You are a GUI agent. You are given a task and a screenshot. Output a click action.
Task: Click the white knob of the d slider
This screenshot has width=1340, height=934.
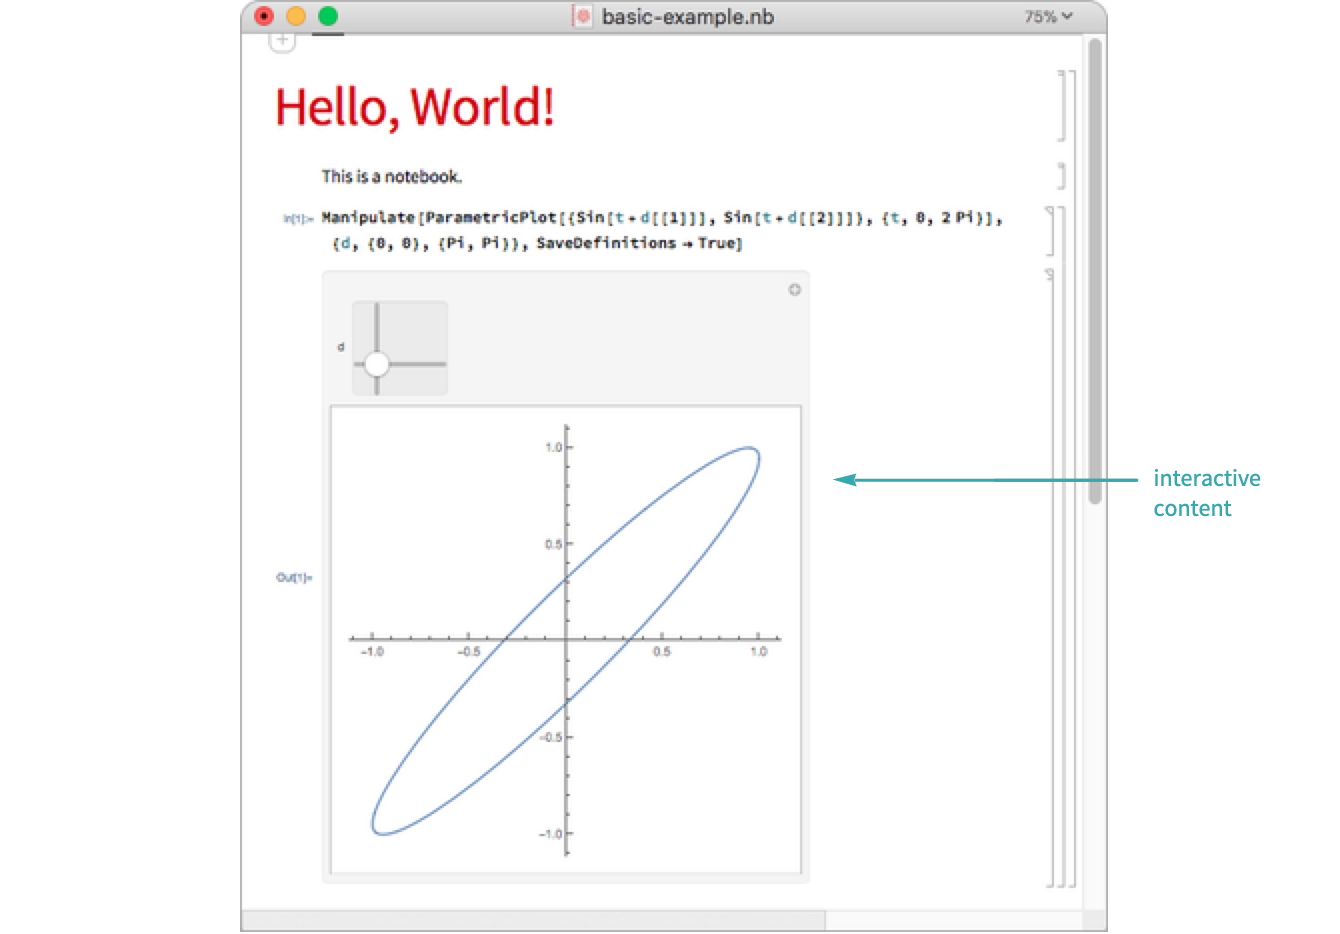pos(376,365)
